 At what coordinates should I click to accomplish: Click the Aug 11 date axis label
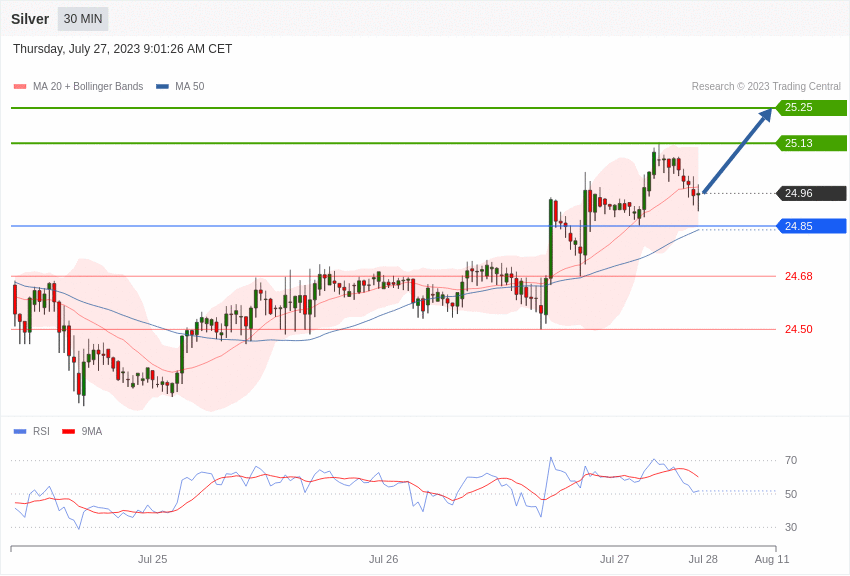(772, 559)
